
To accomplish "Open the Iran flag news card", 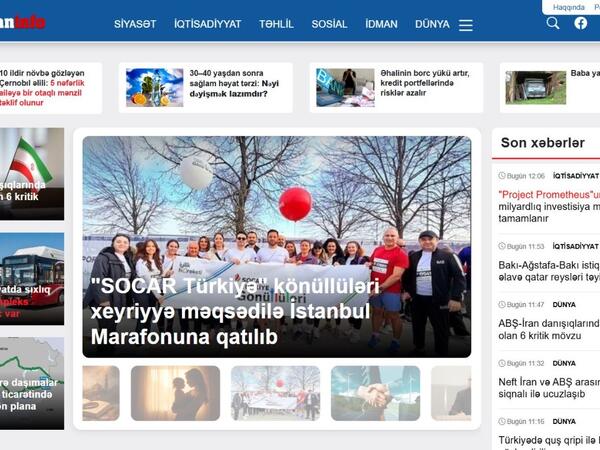I will point(32,174).
